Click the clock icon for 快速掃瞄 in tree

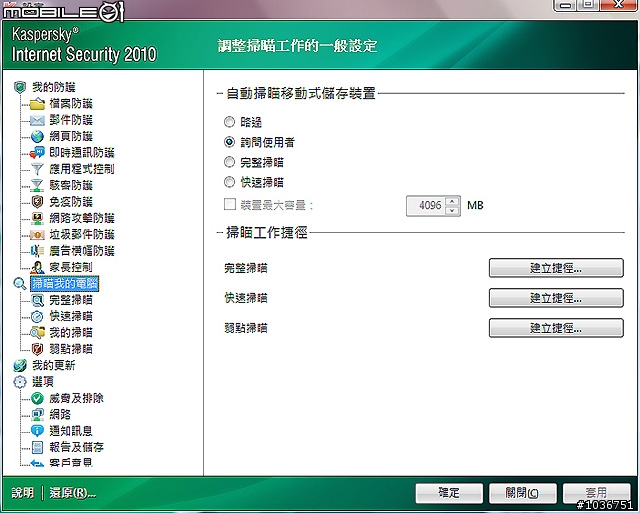[x=37, y=316]
